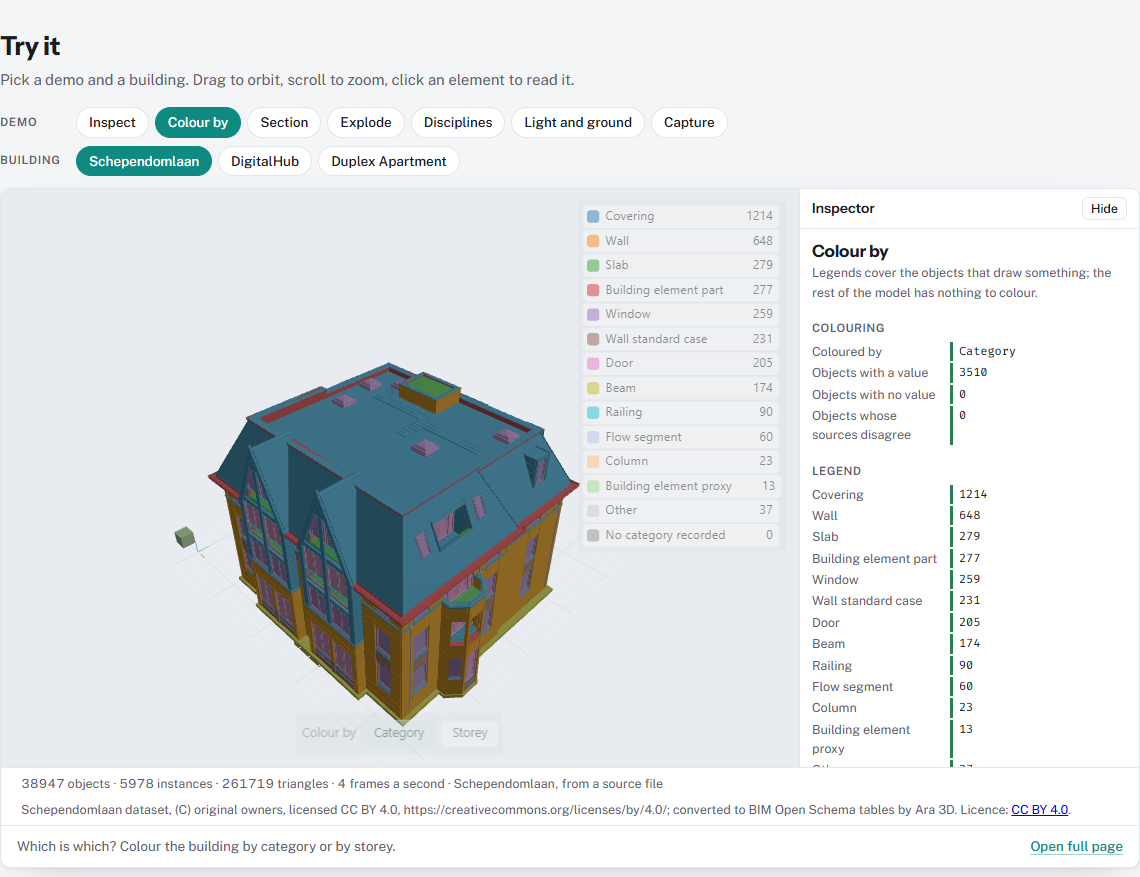Image resolution: width=1140 pixels, height=877 pixels.
Task: Open full page link
Action: [1076, 846]
